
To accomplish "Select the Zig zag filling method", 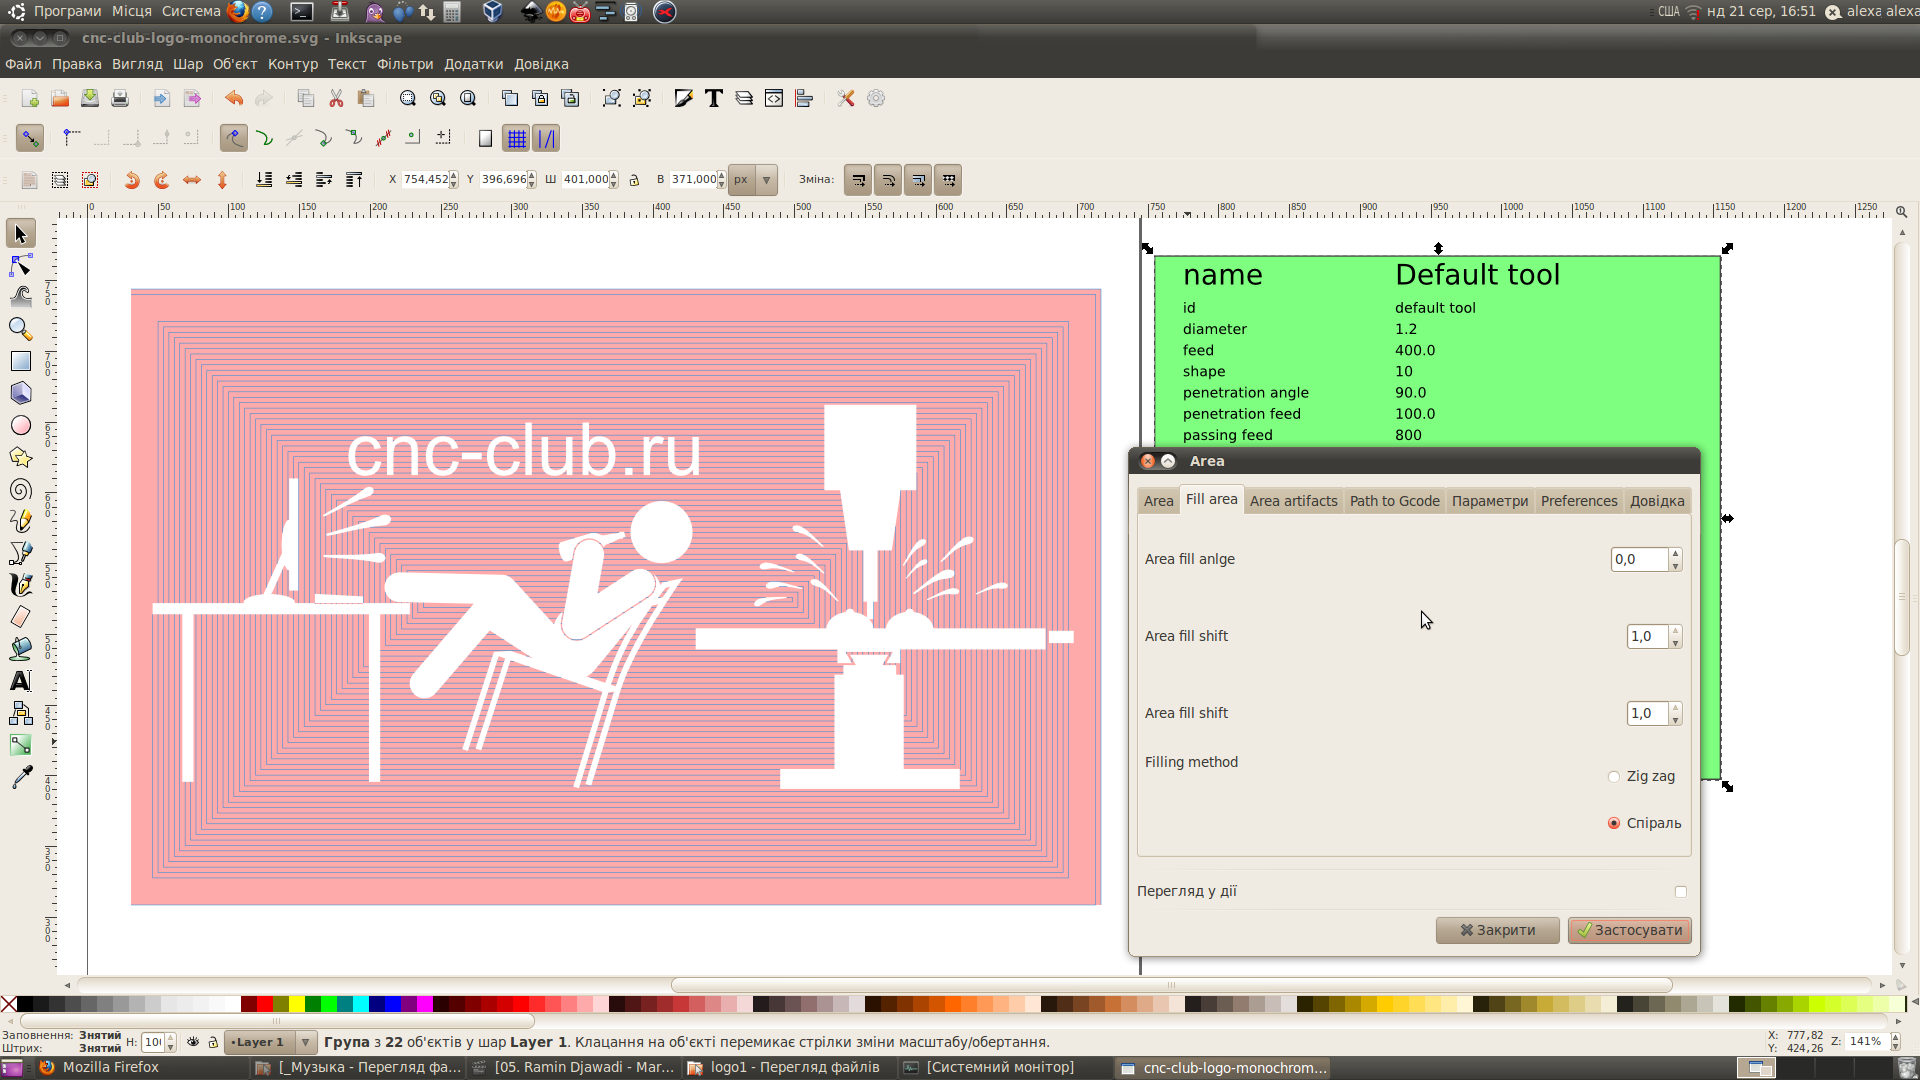I will click(x=1613, y=777).
